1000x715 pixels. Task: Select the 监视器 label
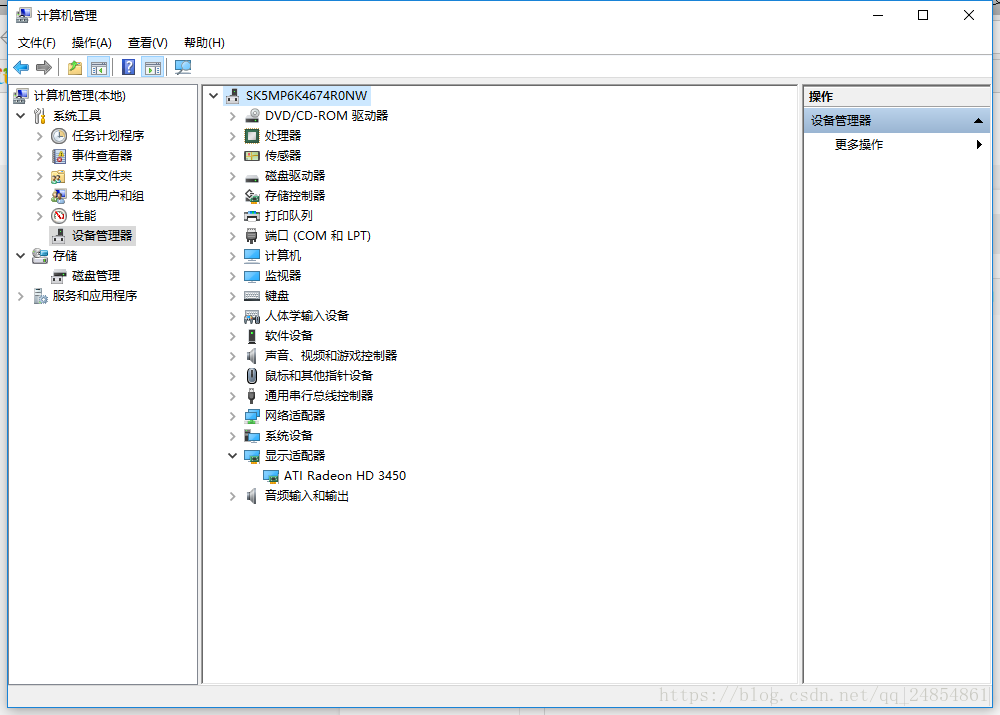pyautogui.click(x=283, y=276)
